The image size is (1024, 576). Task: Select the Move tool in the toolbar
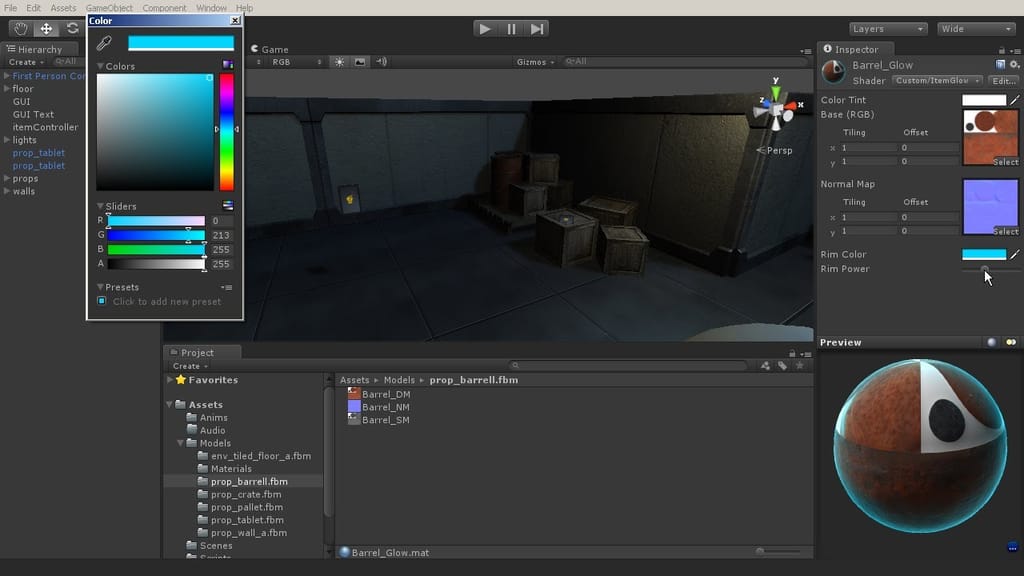pos(46,29)
